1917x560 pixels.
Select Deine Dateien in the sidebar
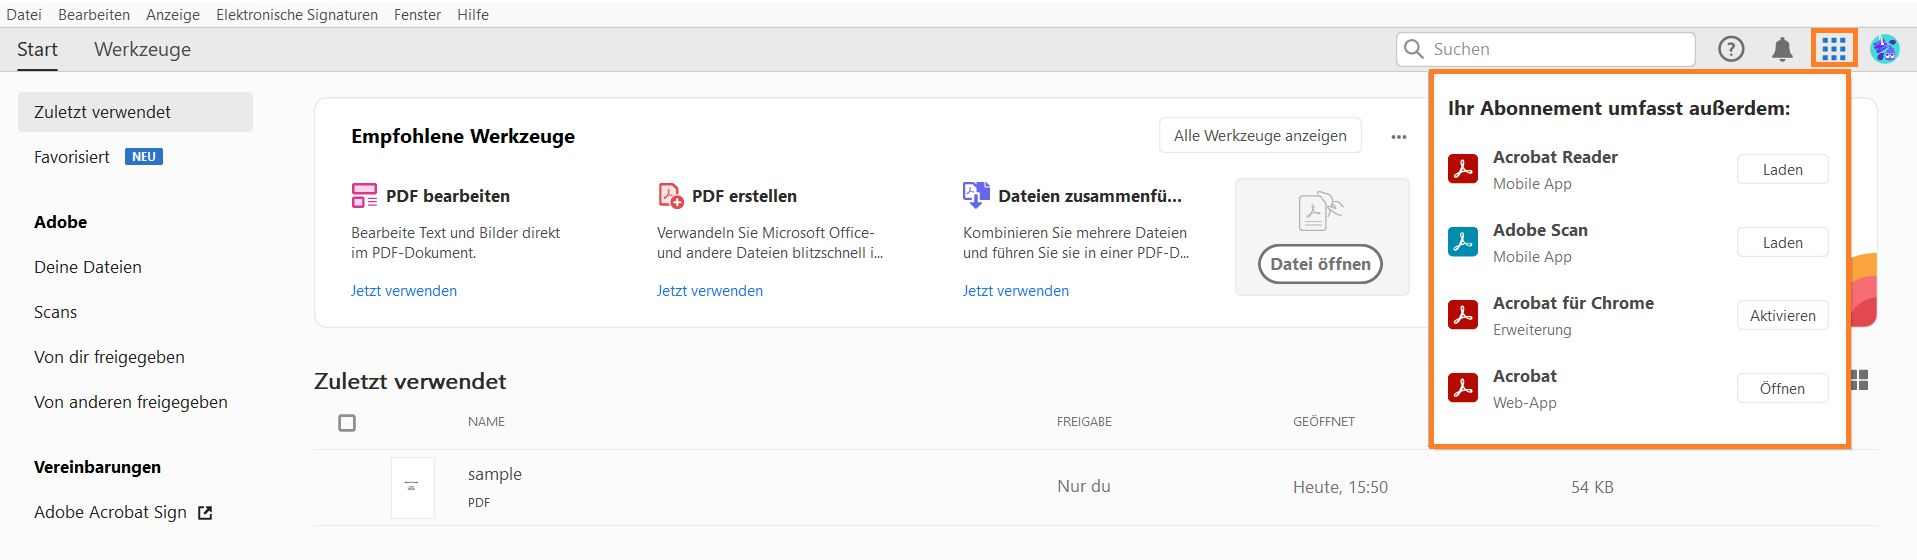point(88,267)
